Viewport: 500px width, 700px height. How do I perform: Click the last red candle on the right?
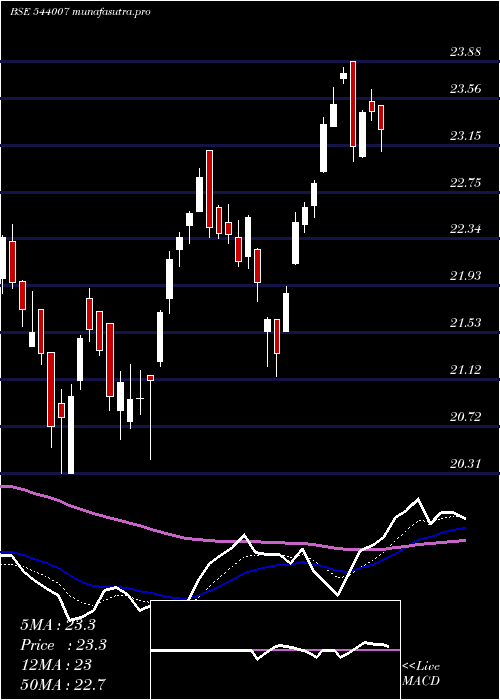[381, 117]
